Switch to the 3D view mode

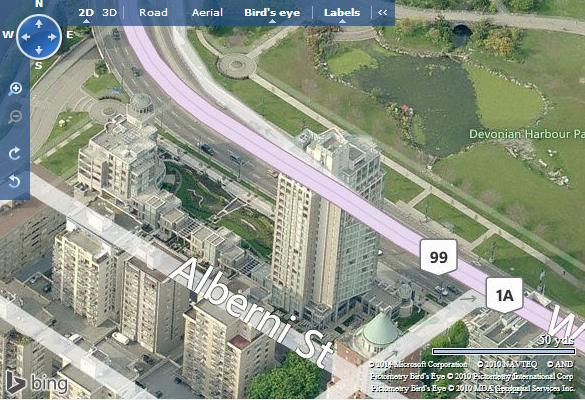pos(110,13)
